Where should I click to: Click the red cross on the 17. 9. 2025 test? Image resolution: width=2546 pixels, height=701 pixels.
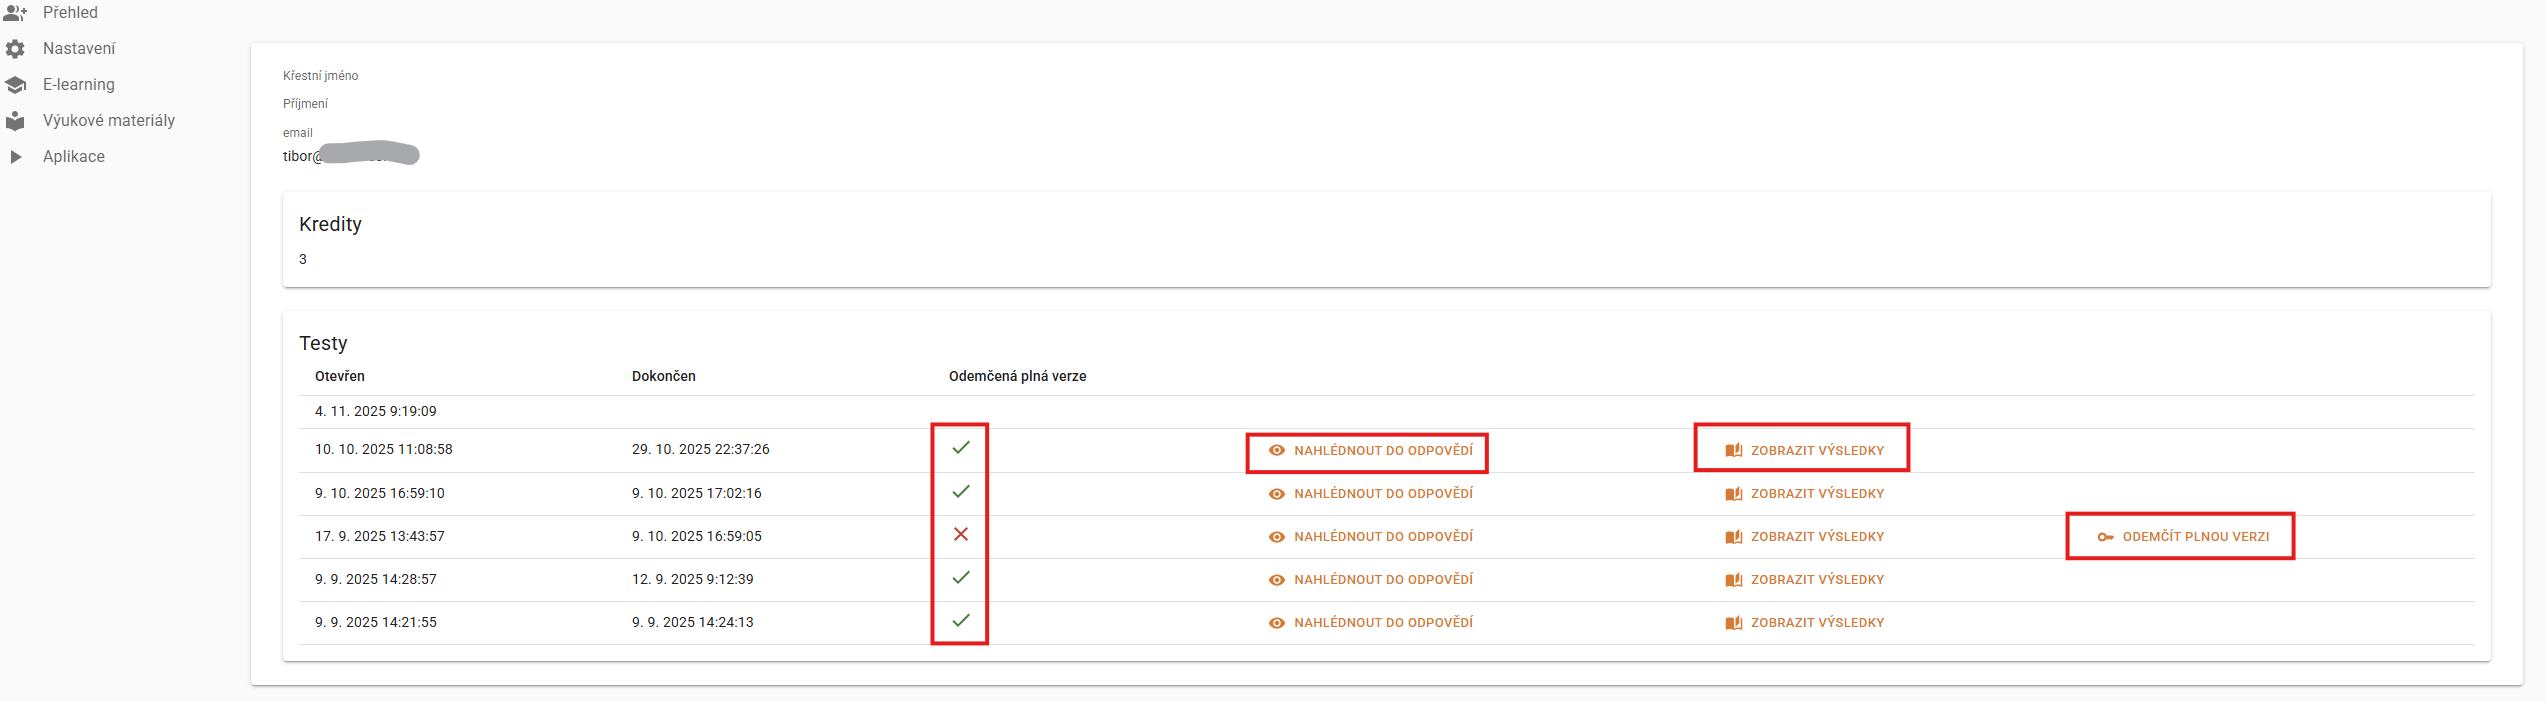coord(960,535)
